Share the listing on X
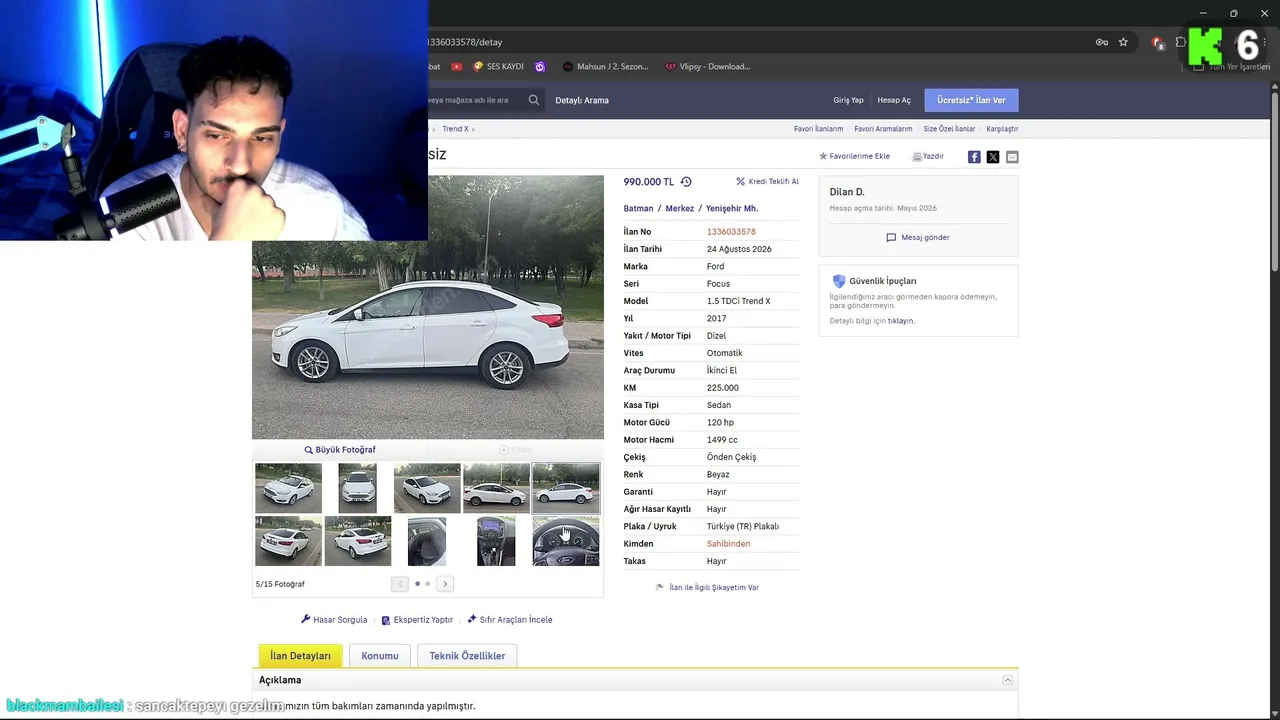 pos(993,157)
